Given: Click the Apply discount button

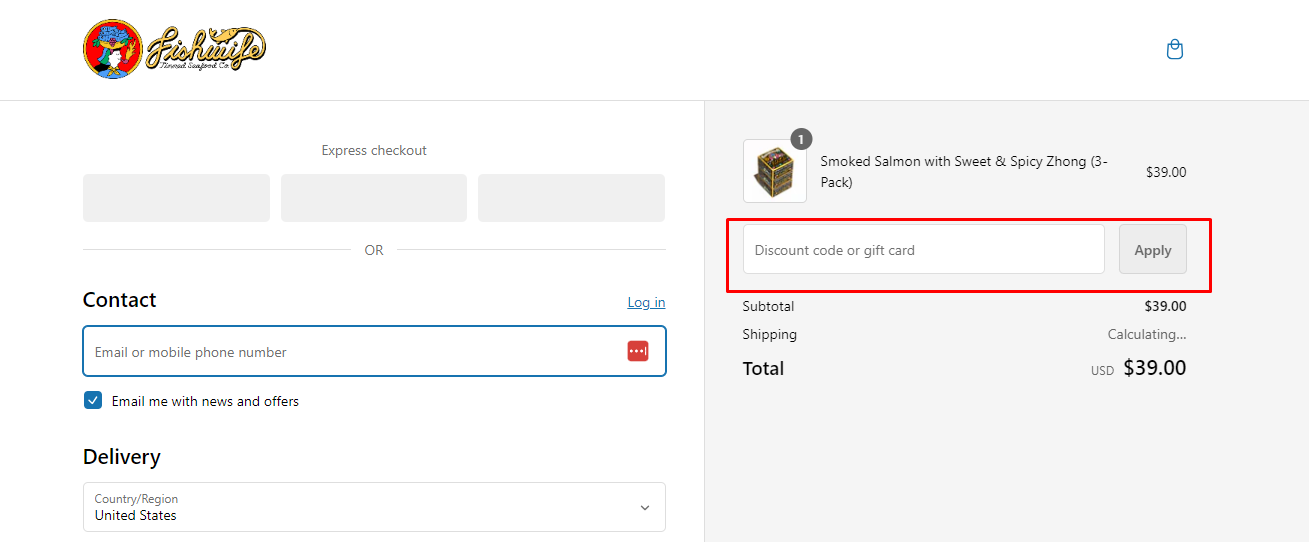Looking at the screenshot, I should pos(1153,249).
